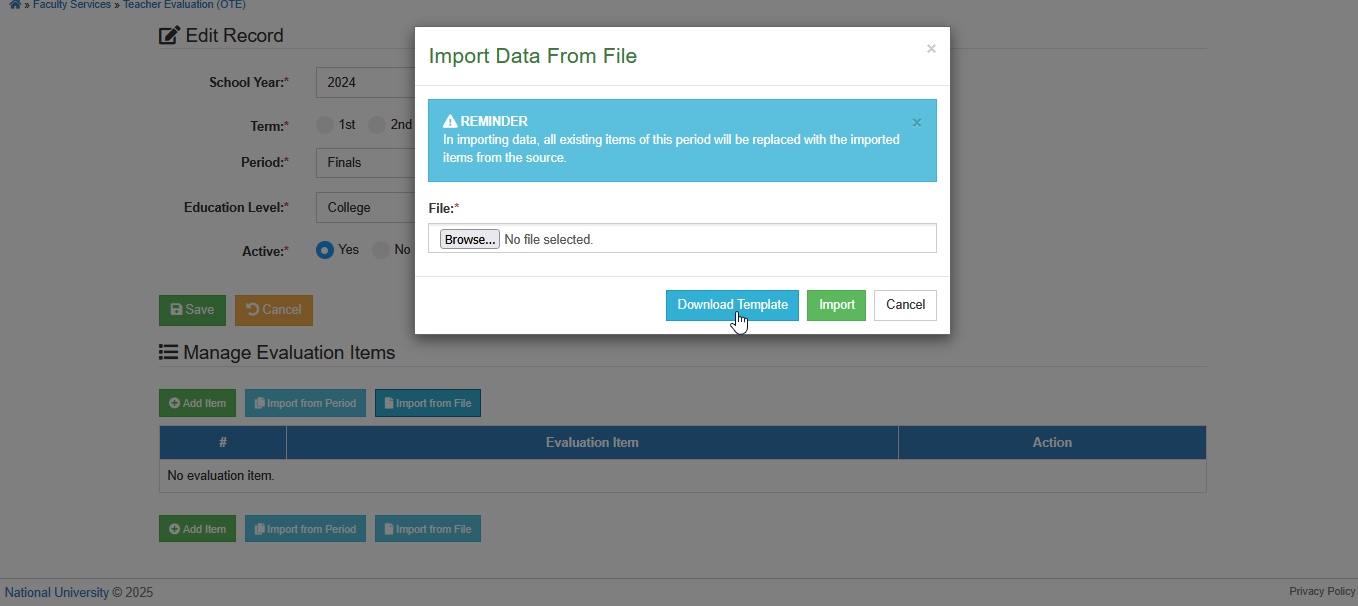Click the list icon beside Manage Evaluation Items
The width and height of the screenshot is (1358, 606).
(169, 353)
